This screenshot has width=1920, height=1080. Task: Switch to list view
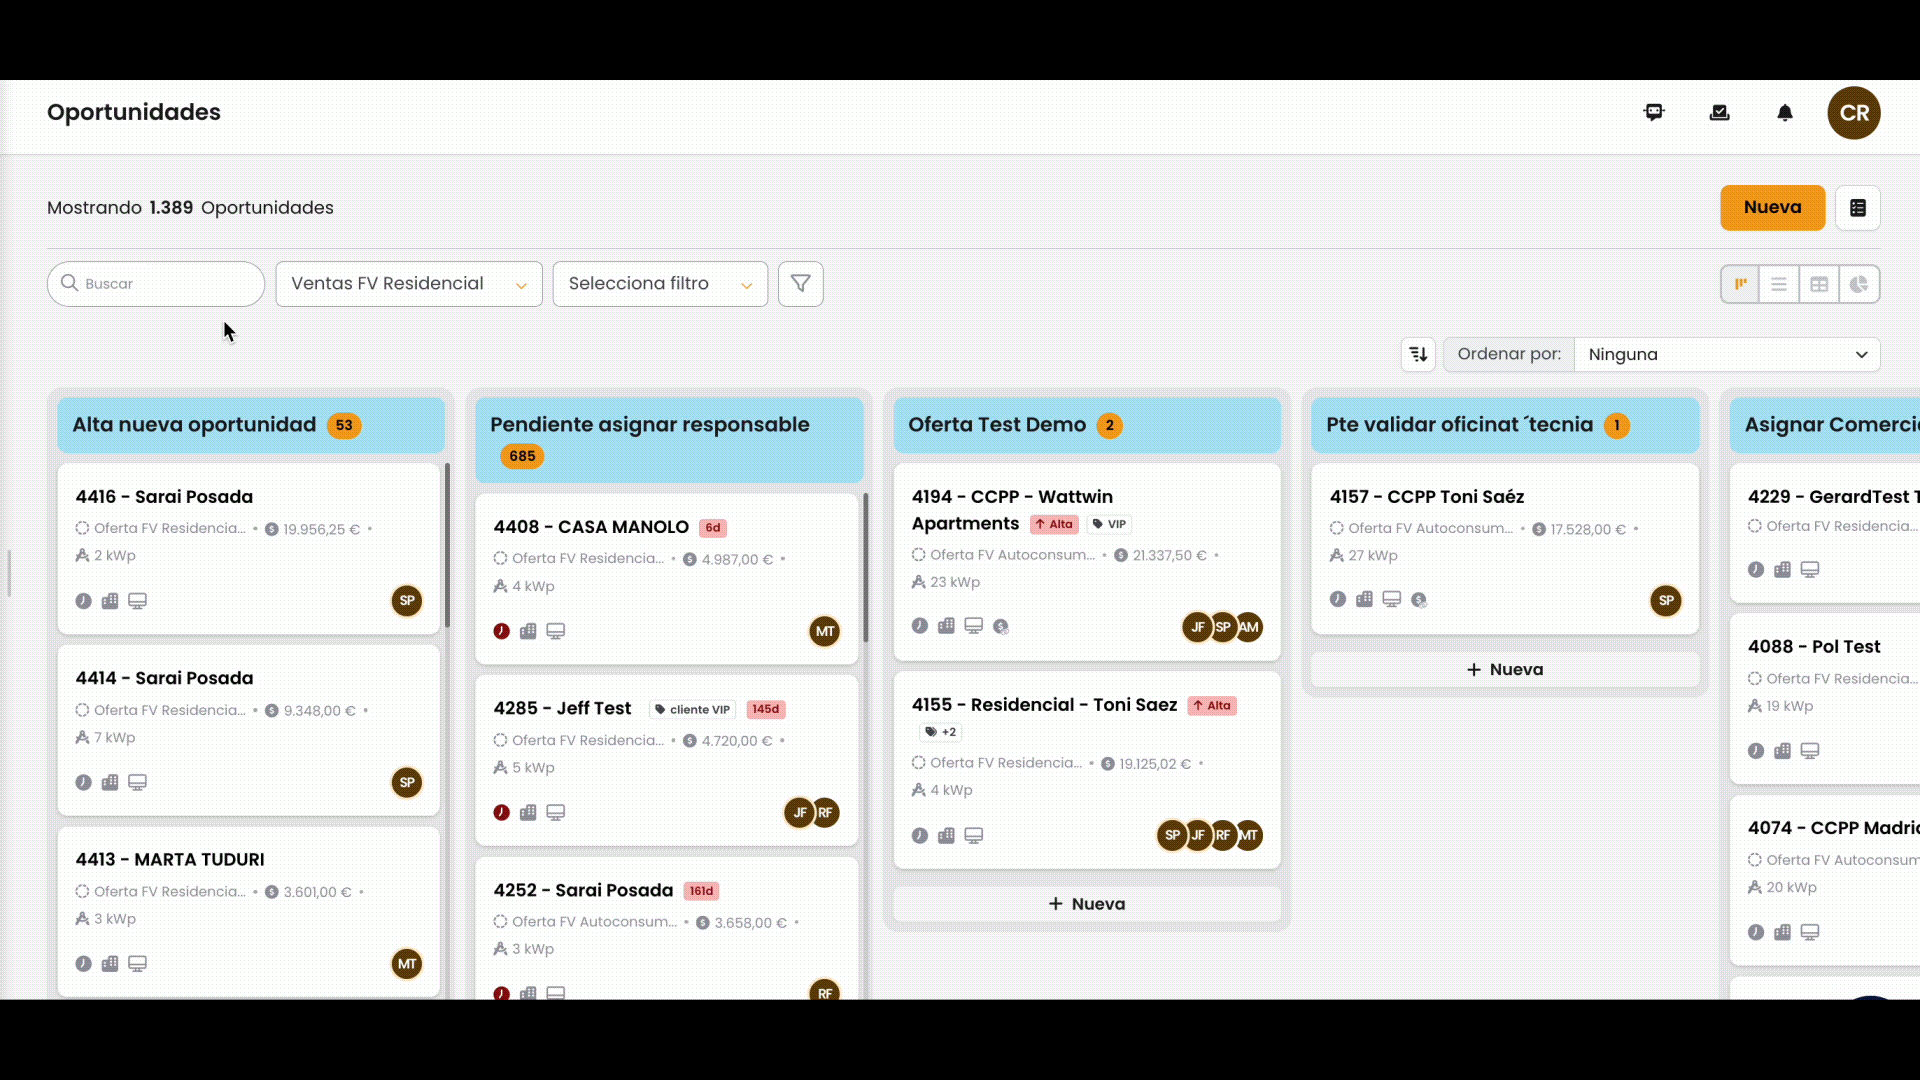[x=1779, y=284]
